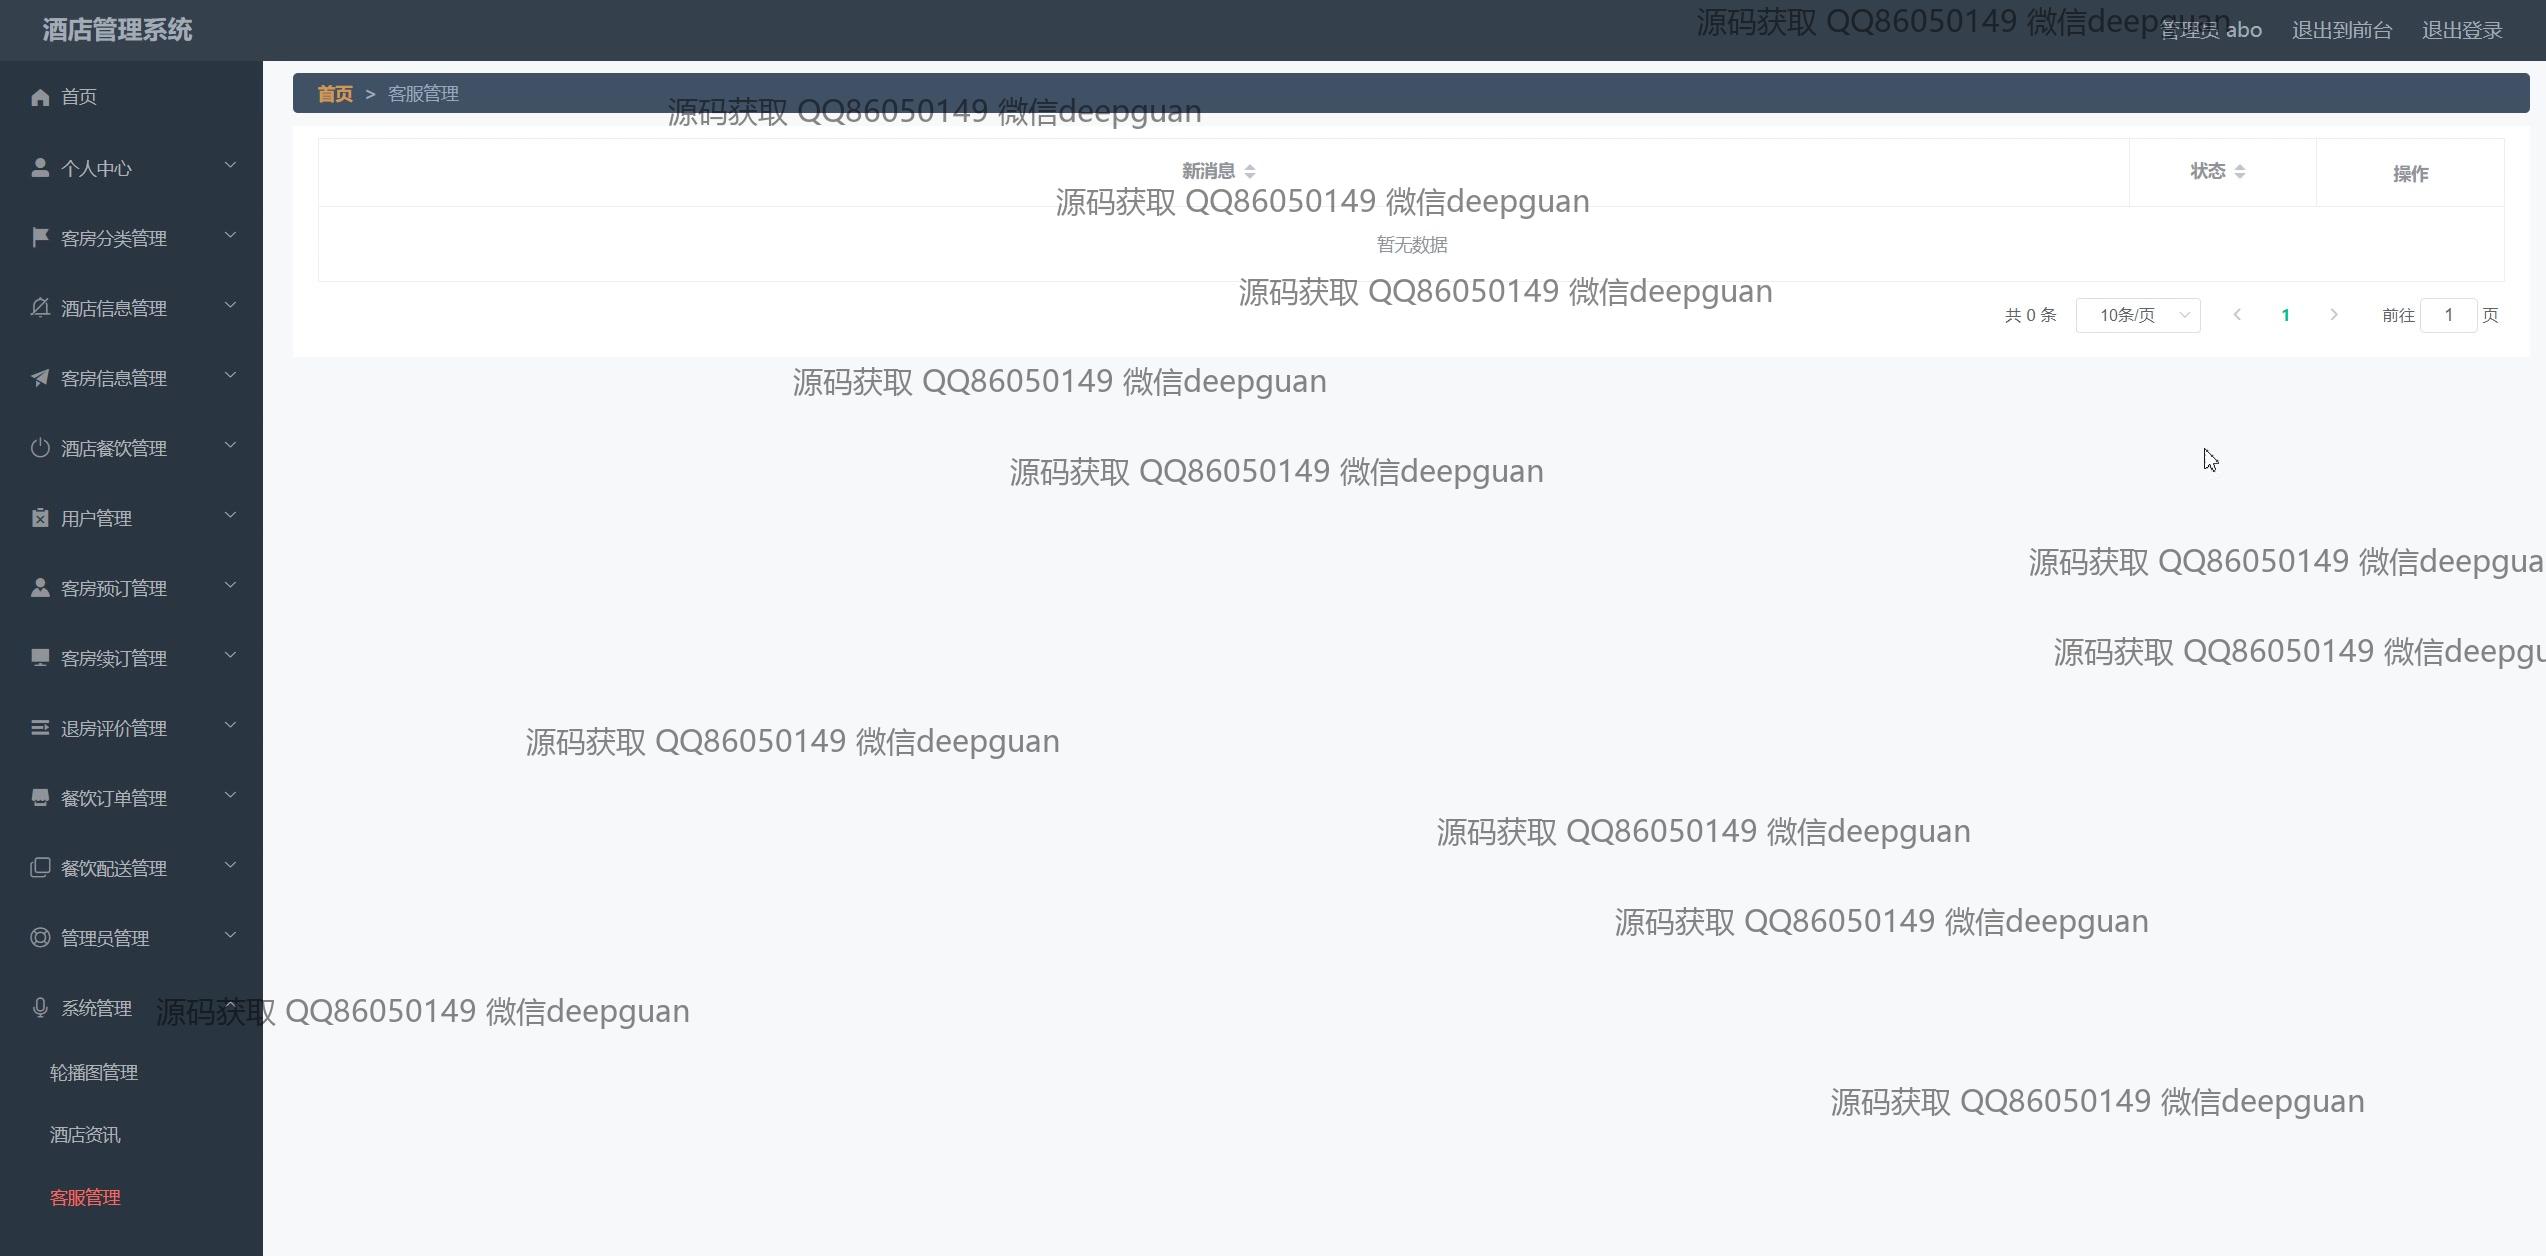The image size is (2546, 1256).
Task: Click the 首页 breadcrumb link
Action: [335, 94]
